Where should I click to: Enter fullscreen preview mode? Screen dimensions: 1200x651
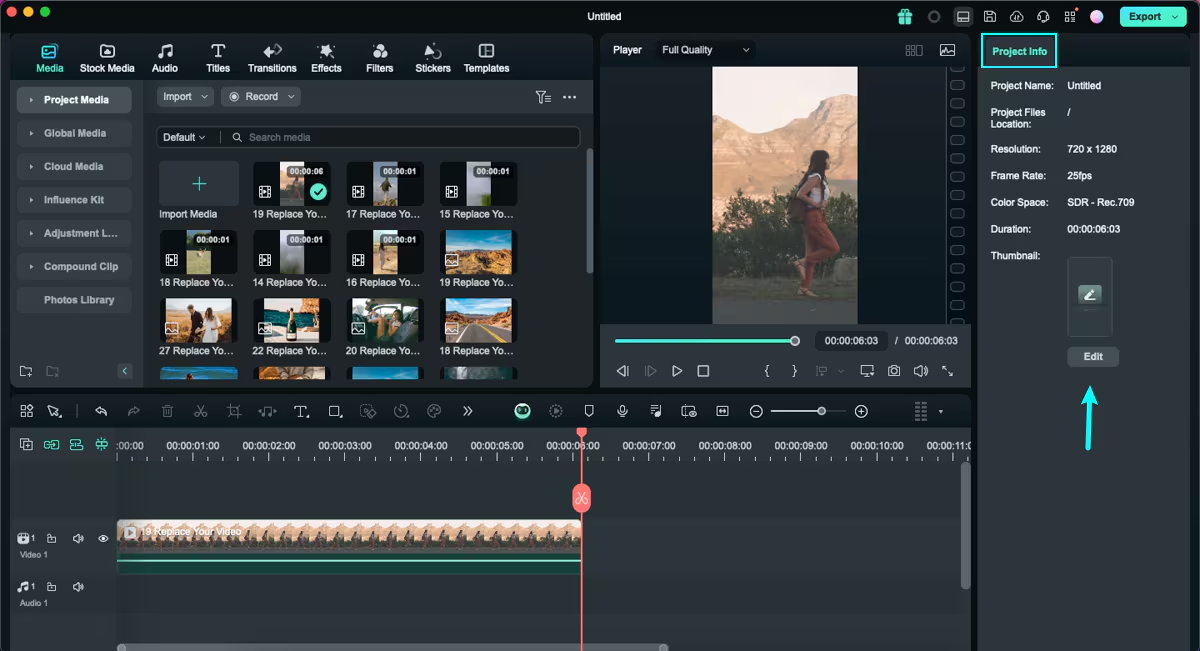(x=947, y=371)
